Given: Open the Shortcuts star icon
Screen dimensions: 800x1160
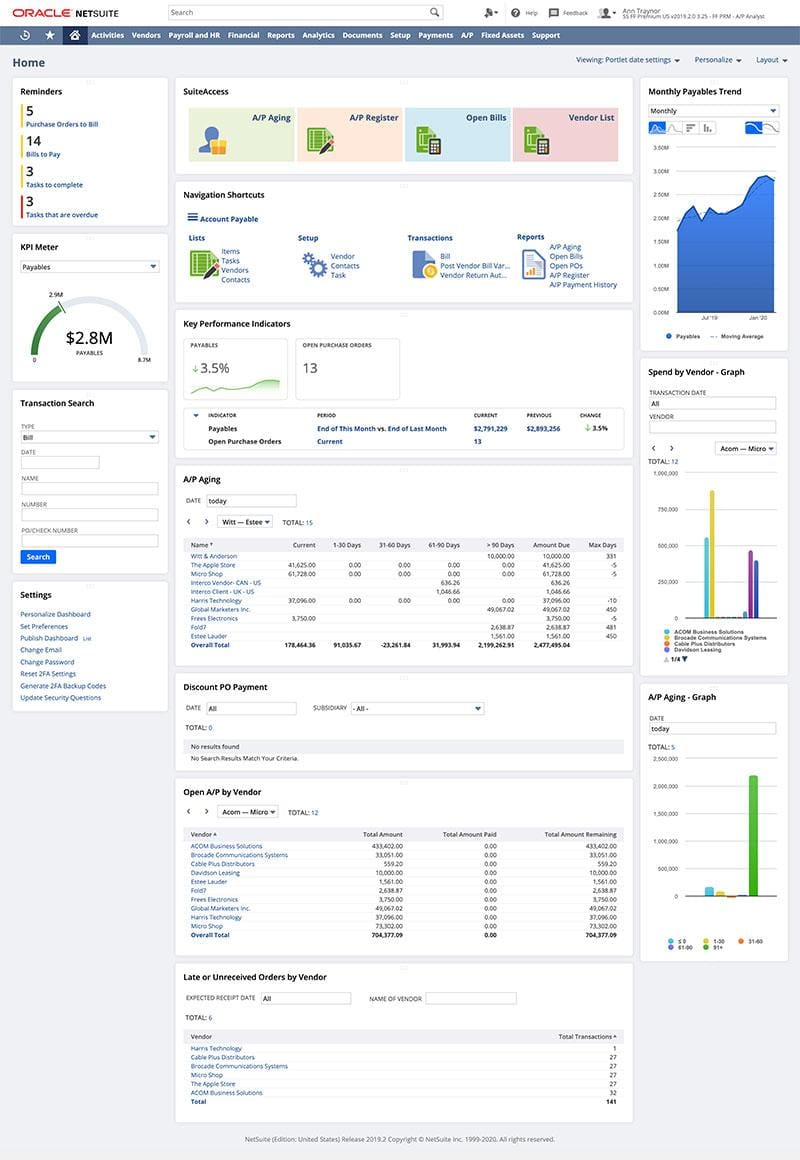Looking at the screenshot, I should tap(50, 35).
